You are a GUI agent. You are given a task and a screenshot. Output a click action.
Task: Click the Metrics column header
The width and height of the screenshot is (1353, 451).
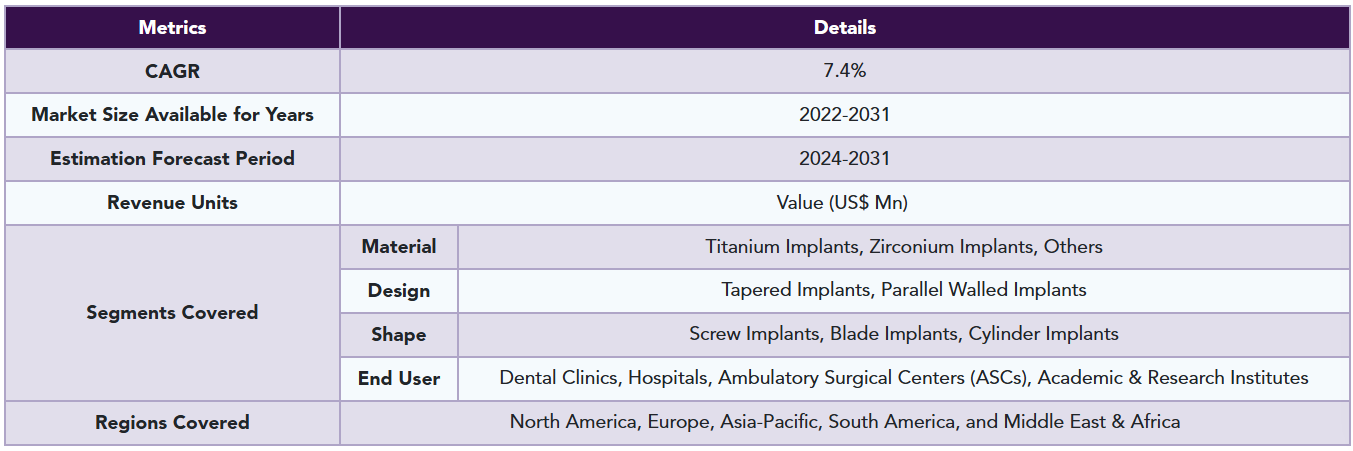pos(172,27)
